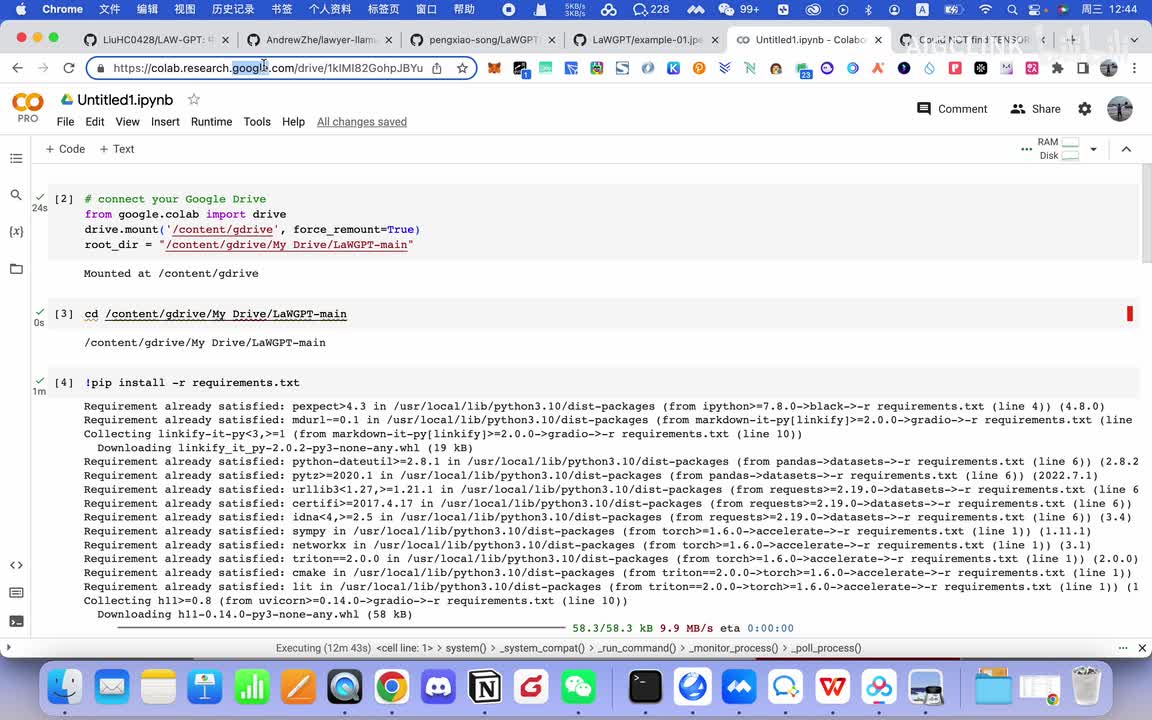Open the Runtime menu
This screenshot has height=720, width=1152.
click(211, 122)
